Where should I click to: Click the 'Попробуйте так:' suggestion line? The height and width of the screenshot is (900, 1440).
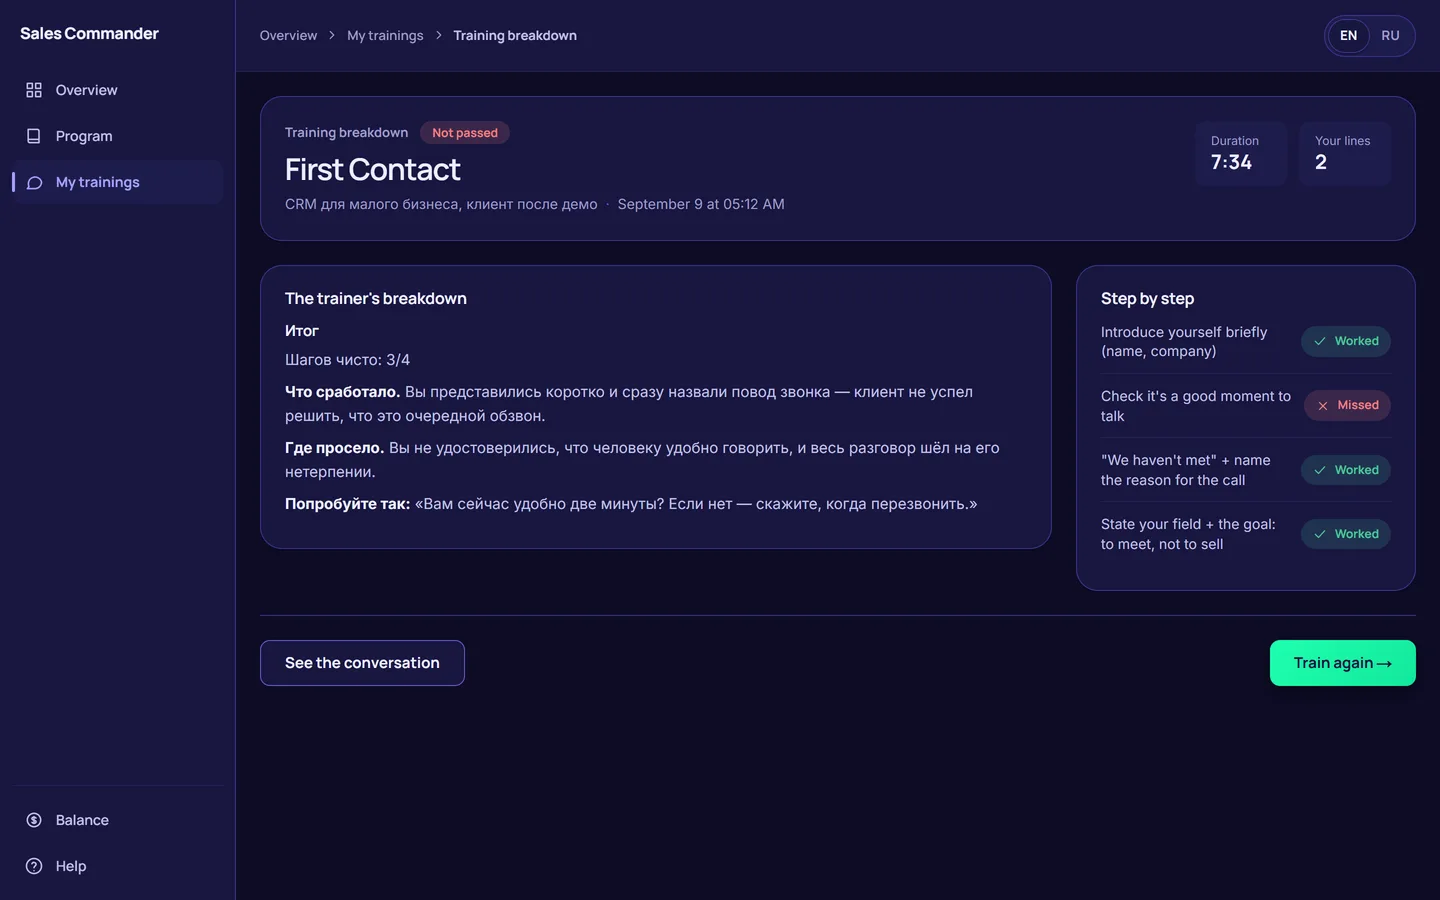pos(631,504)
